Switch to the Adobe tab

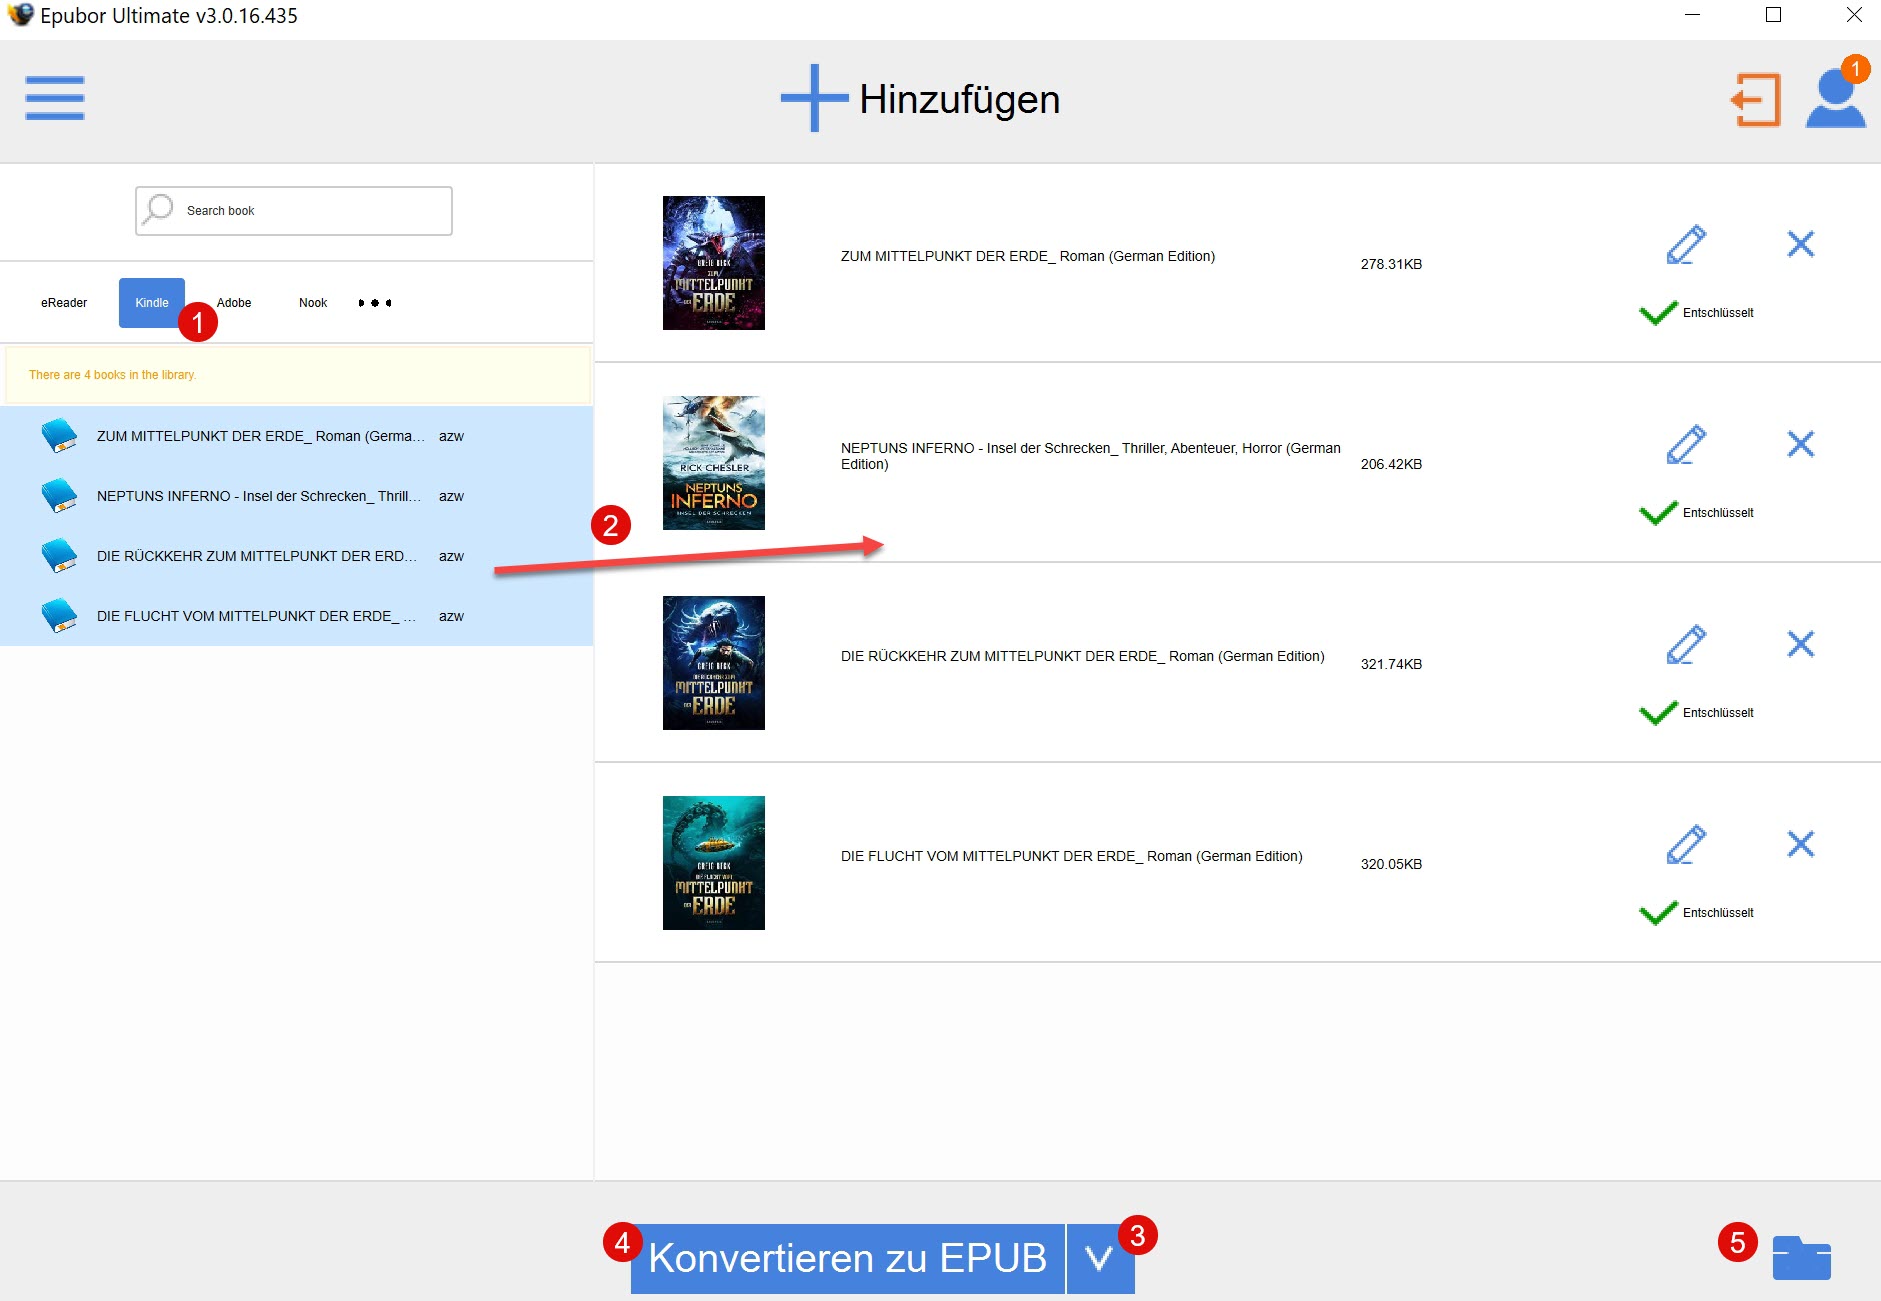234,303
